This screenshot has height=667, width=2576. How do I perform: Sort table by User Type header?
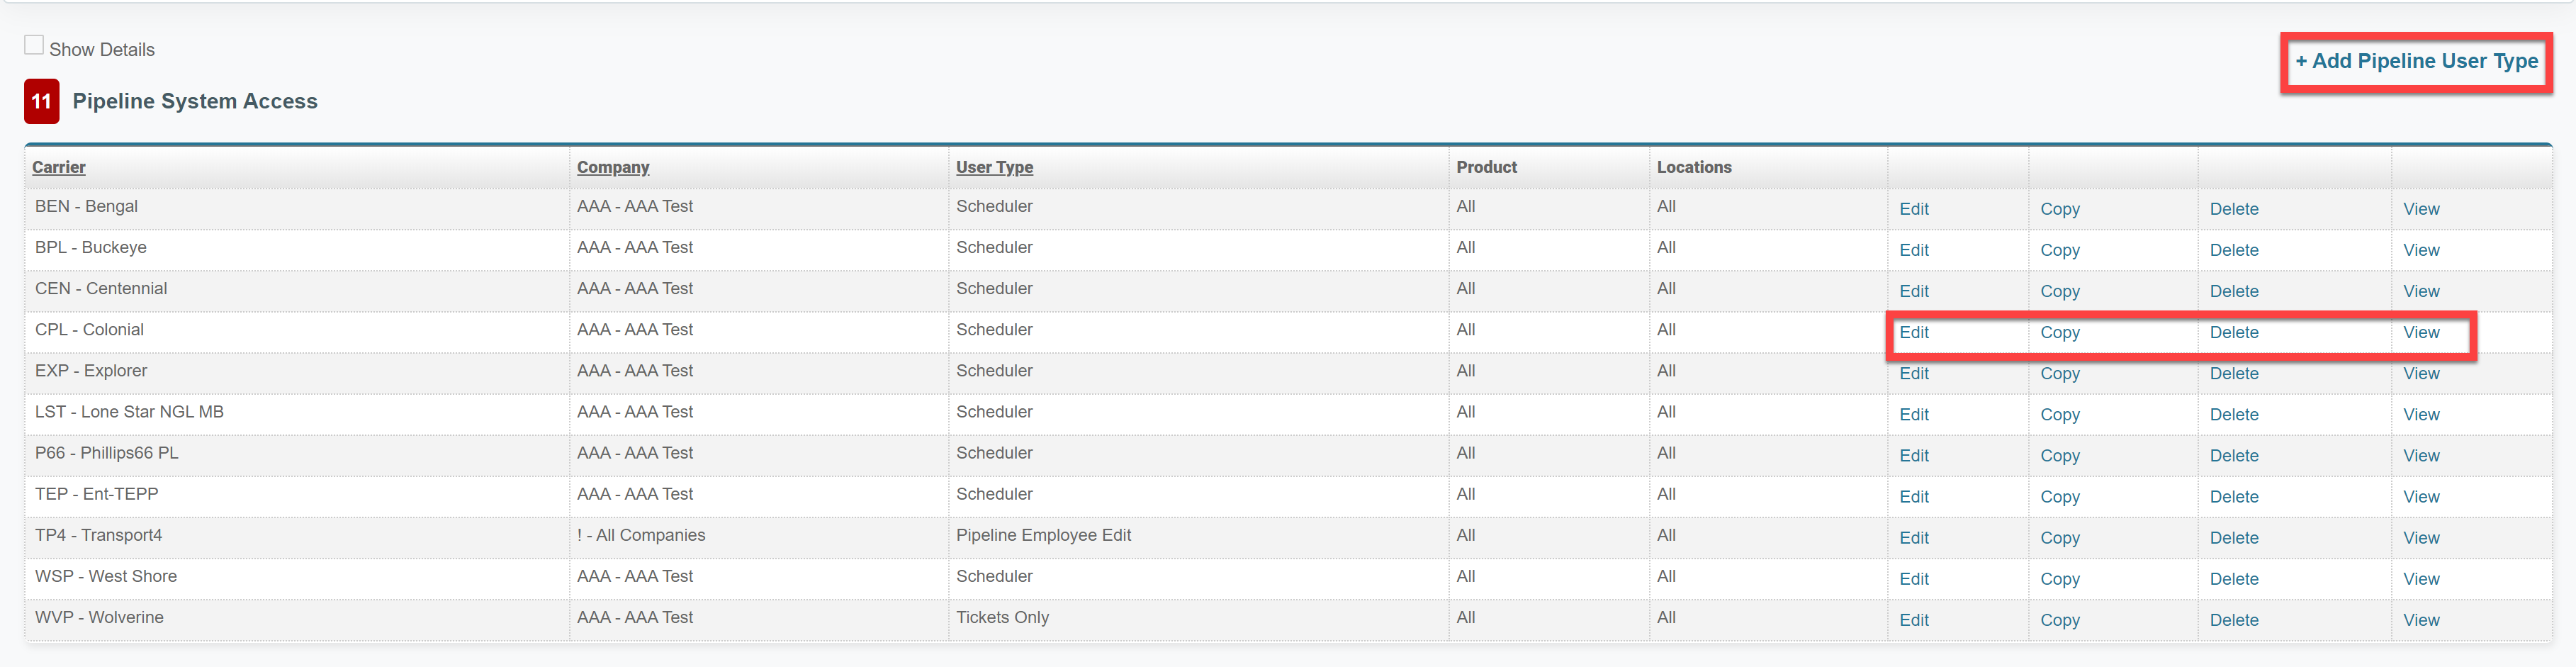click(x=994, y=168)
